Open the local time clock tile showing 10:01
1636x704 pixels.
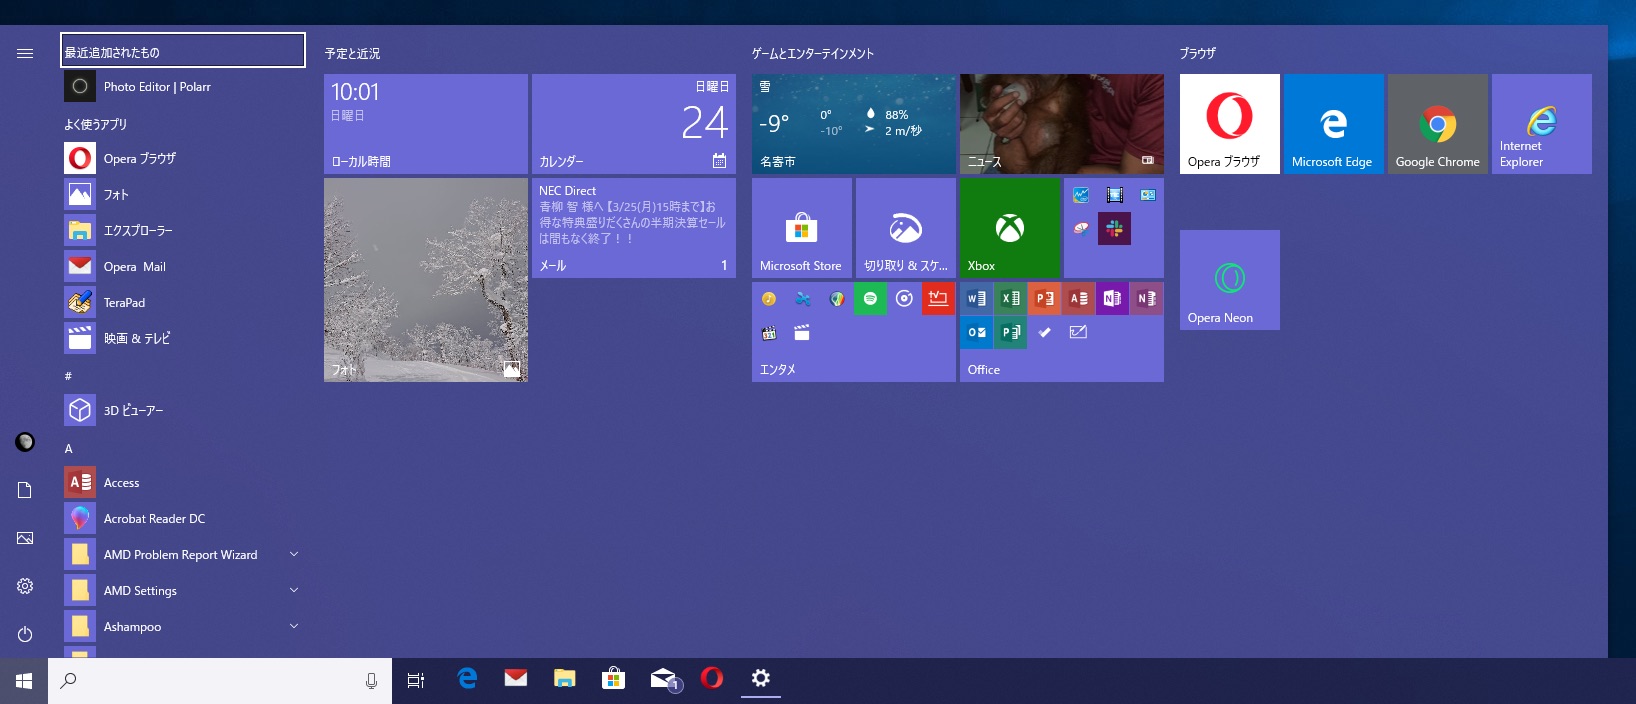425,124
